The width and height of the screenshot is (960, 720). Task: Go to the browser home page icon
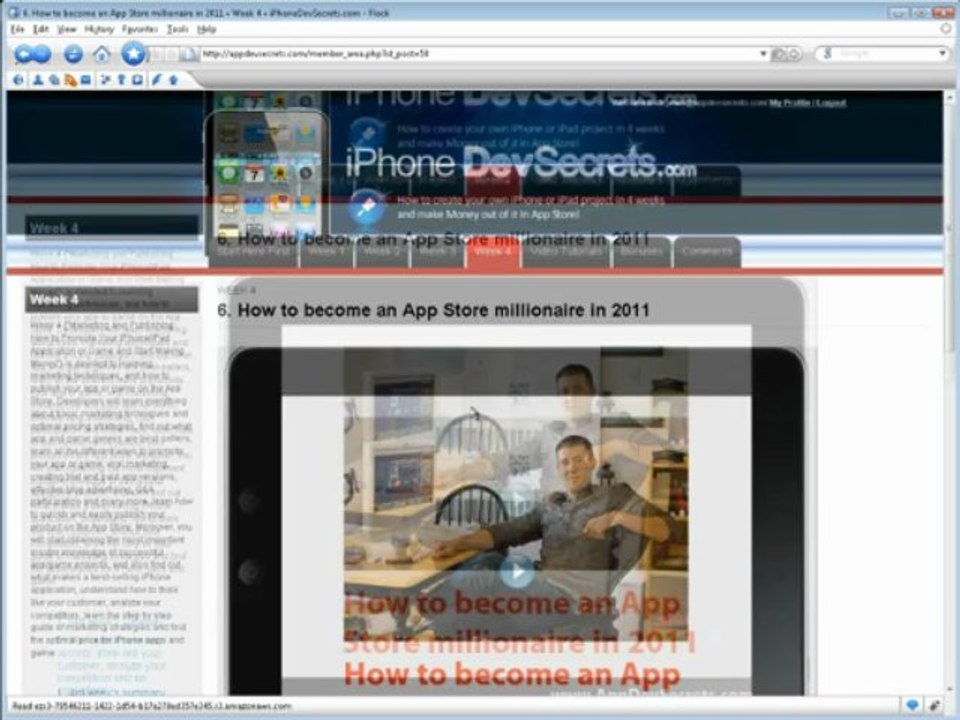click(102, 54)
